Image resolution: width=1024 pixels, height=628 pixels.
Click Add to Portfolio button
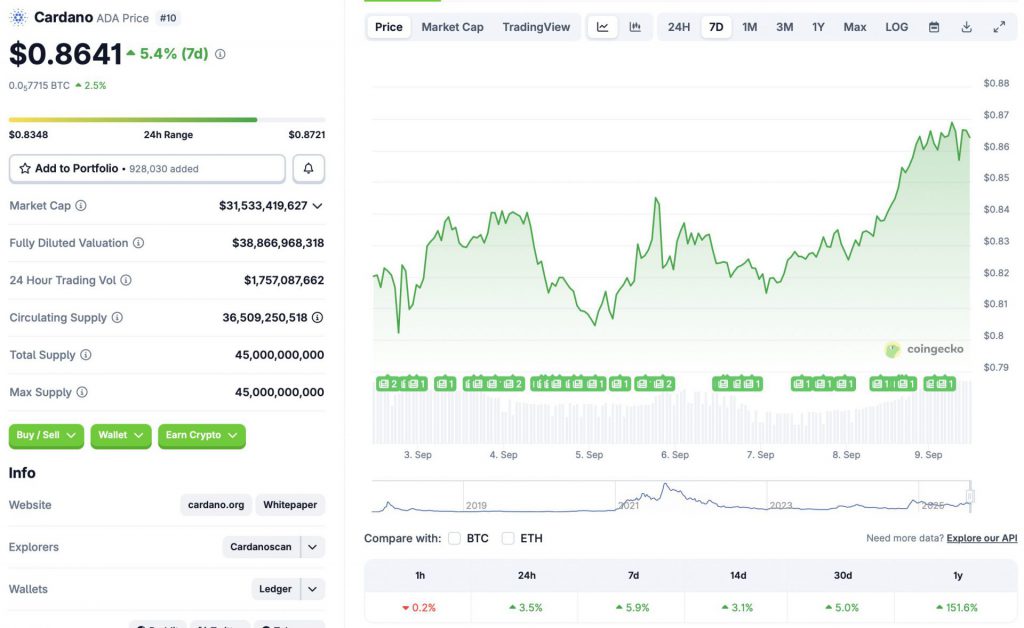(x=147, y=168)
